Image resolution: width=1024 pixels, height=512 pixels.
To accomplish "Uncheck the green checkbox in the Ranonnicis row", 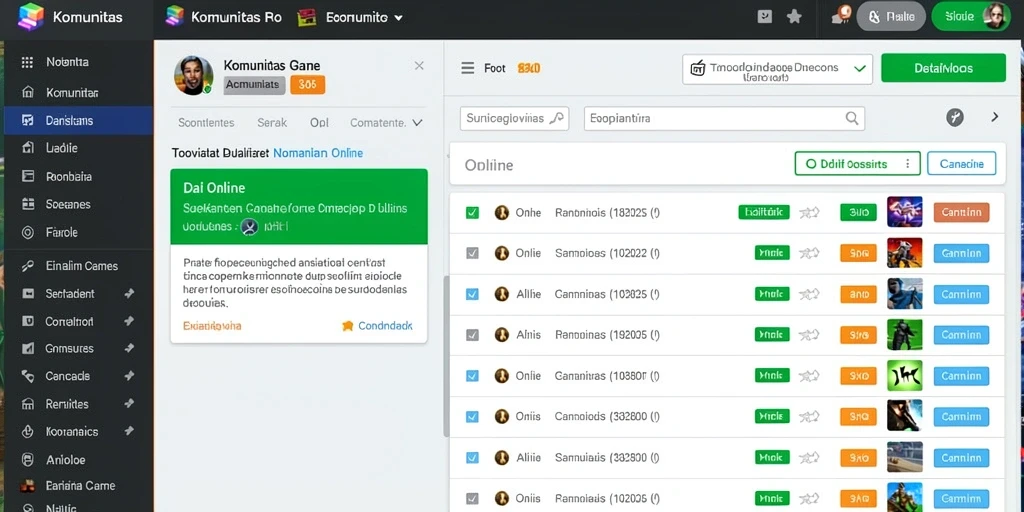I will coord(472,212).
